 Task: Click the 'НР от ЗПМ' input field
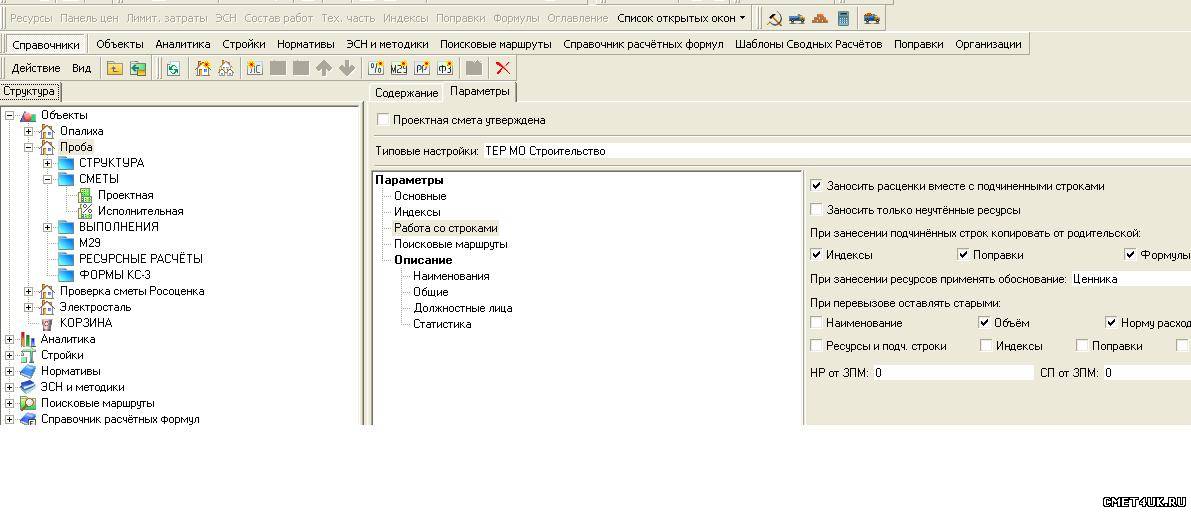point(952,373)
